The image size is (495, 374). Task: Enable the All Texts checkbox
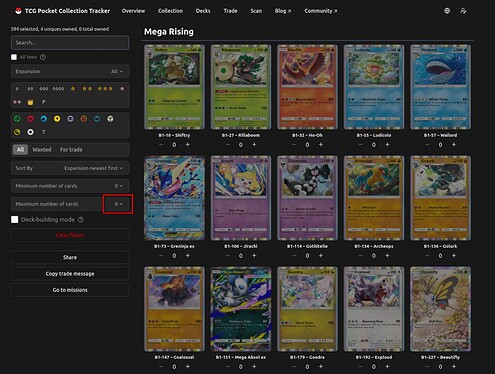pyautogui.click(x=14, y=57)
